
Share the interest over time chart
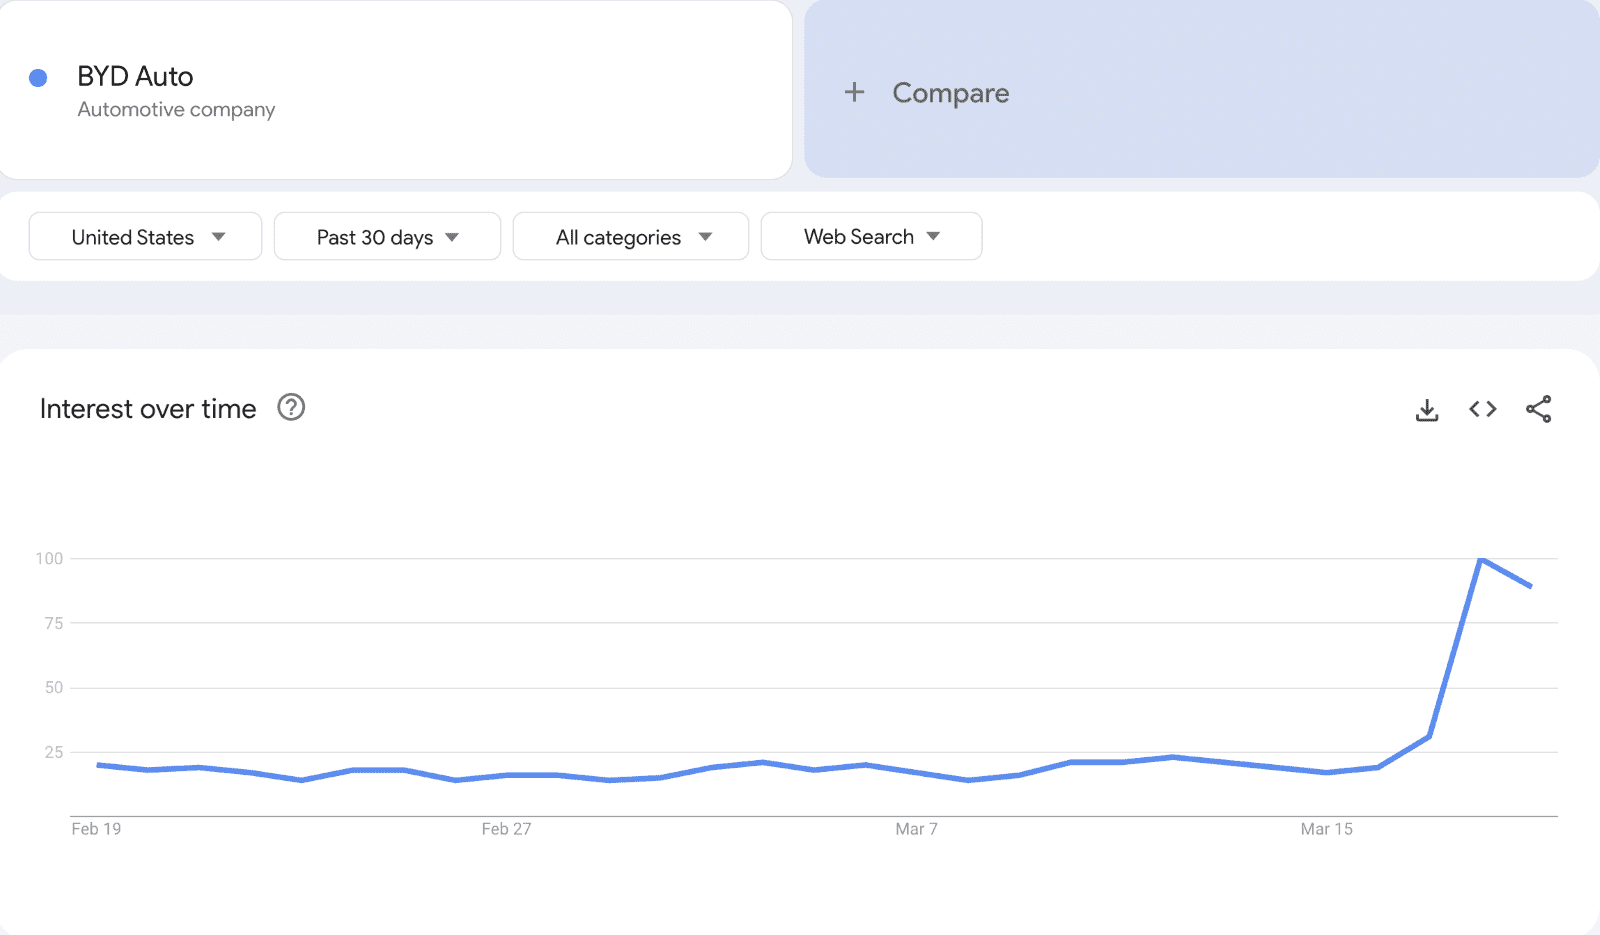(x=1539, y=409)
